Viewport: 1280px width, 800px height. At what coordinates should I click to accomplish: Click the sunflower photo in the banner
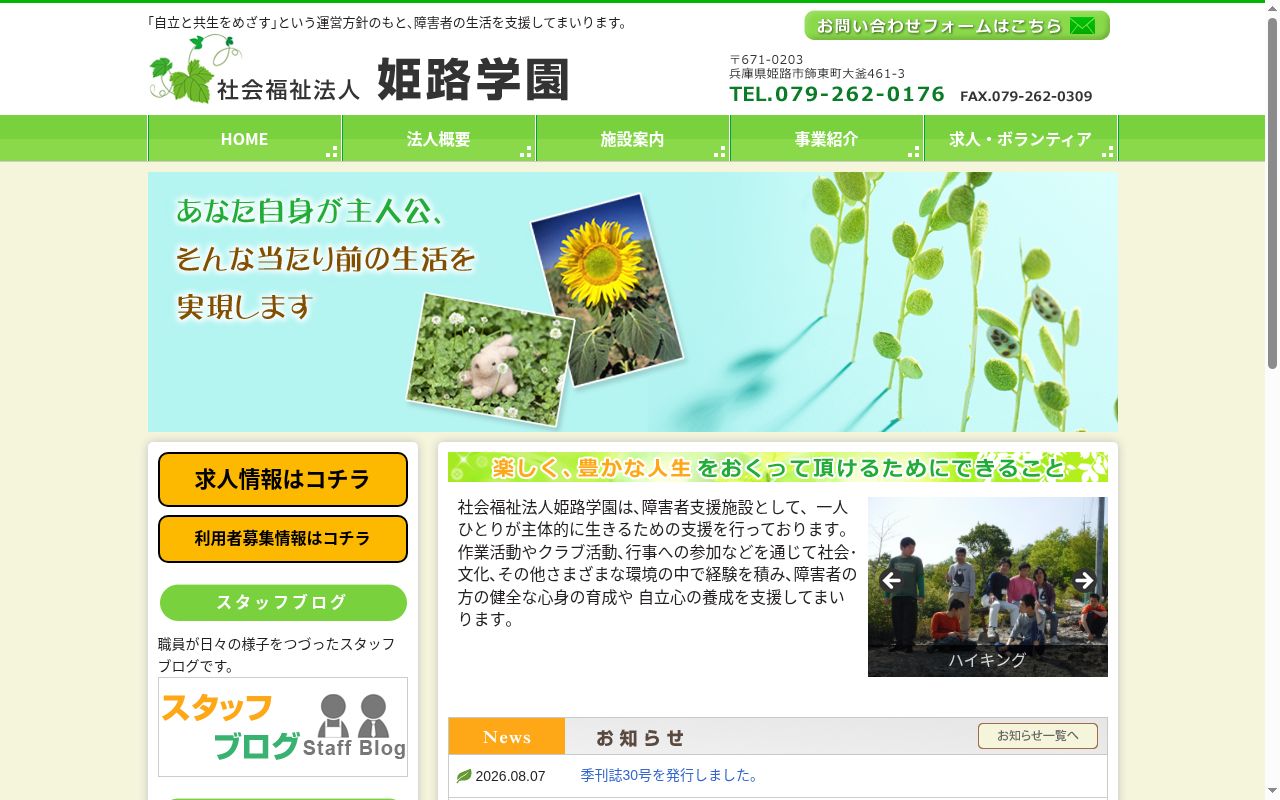click(x=607, y=290)
